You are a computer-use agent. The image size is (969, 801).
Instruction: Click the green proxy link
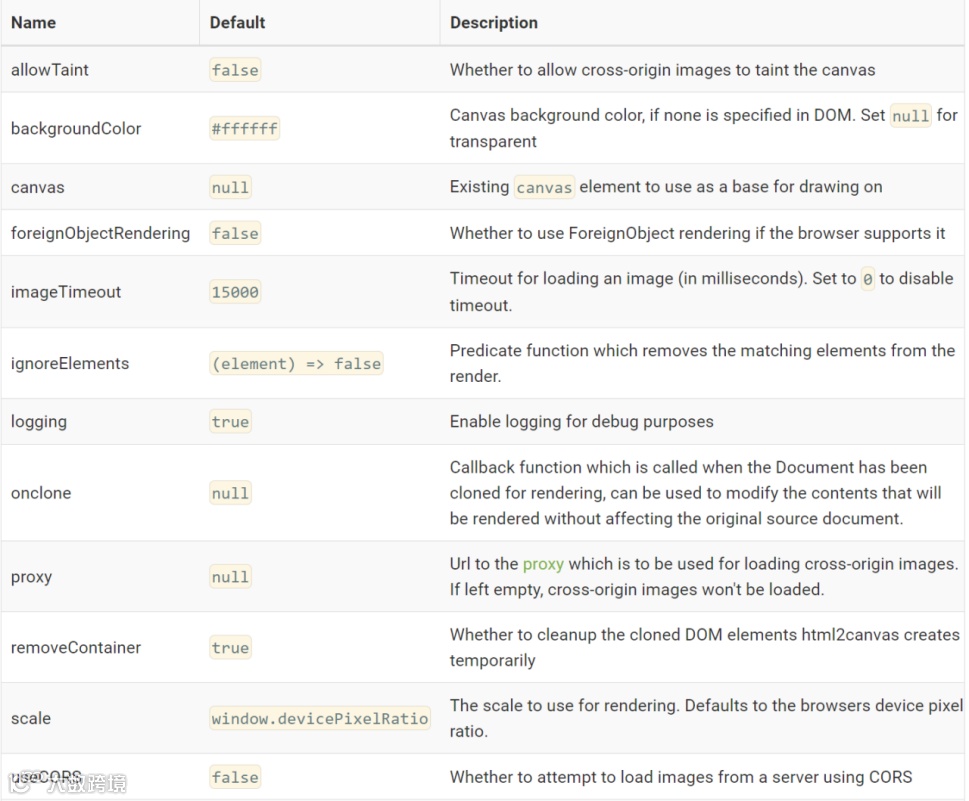pyautogui.click(x=543, y=564)
